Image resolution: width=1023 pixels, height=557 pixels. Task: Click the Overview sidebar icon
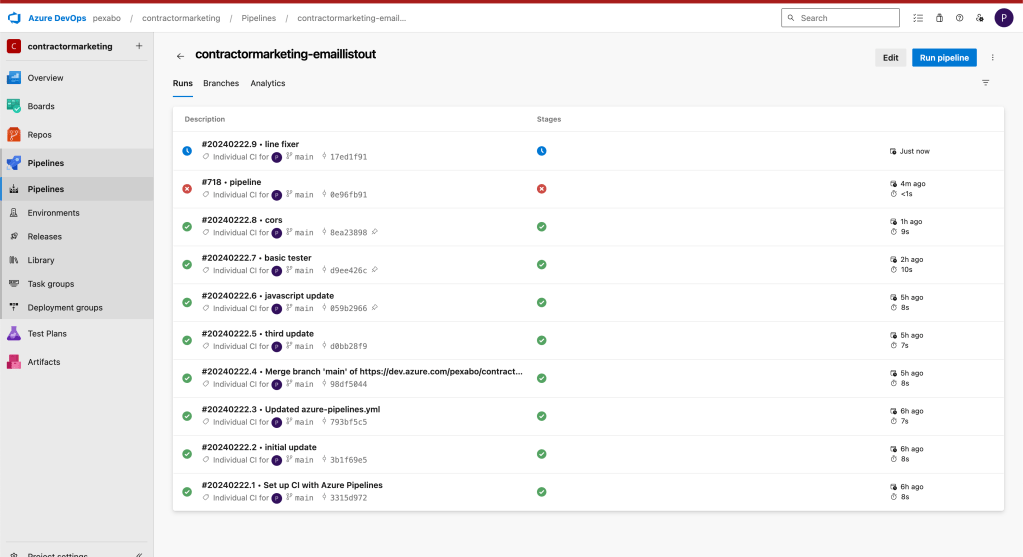pyautogui.click(x=14, y=78)
